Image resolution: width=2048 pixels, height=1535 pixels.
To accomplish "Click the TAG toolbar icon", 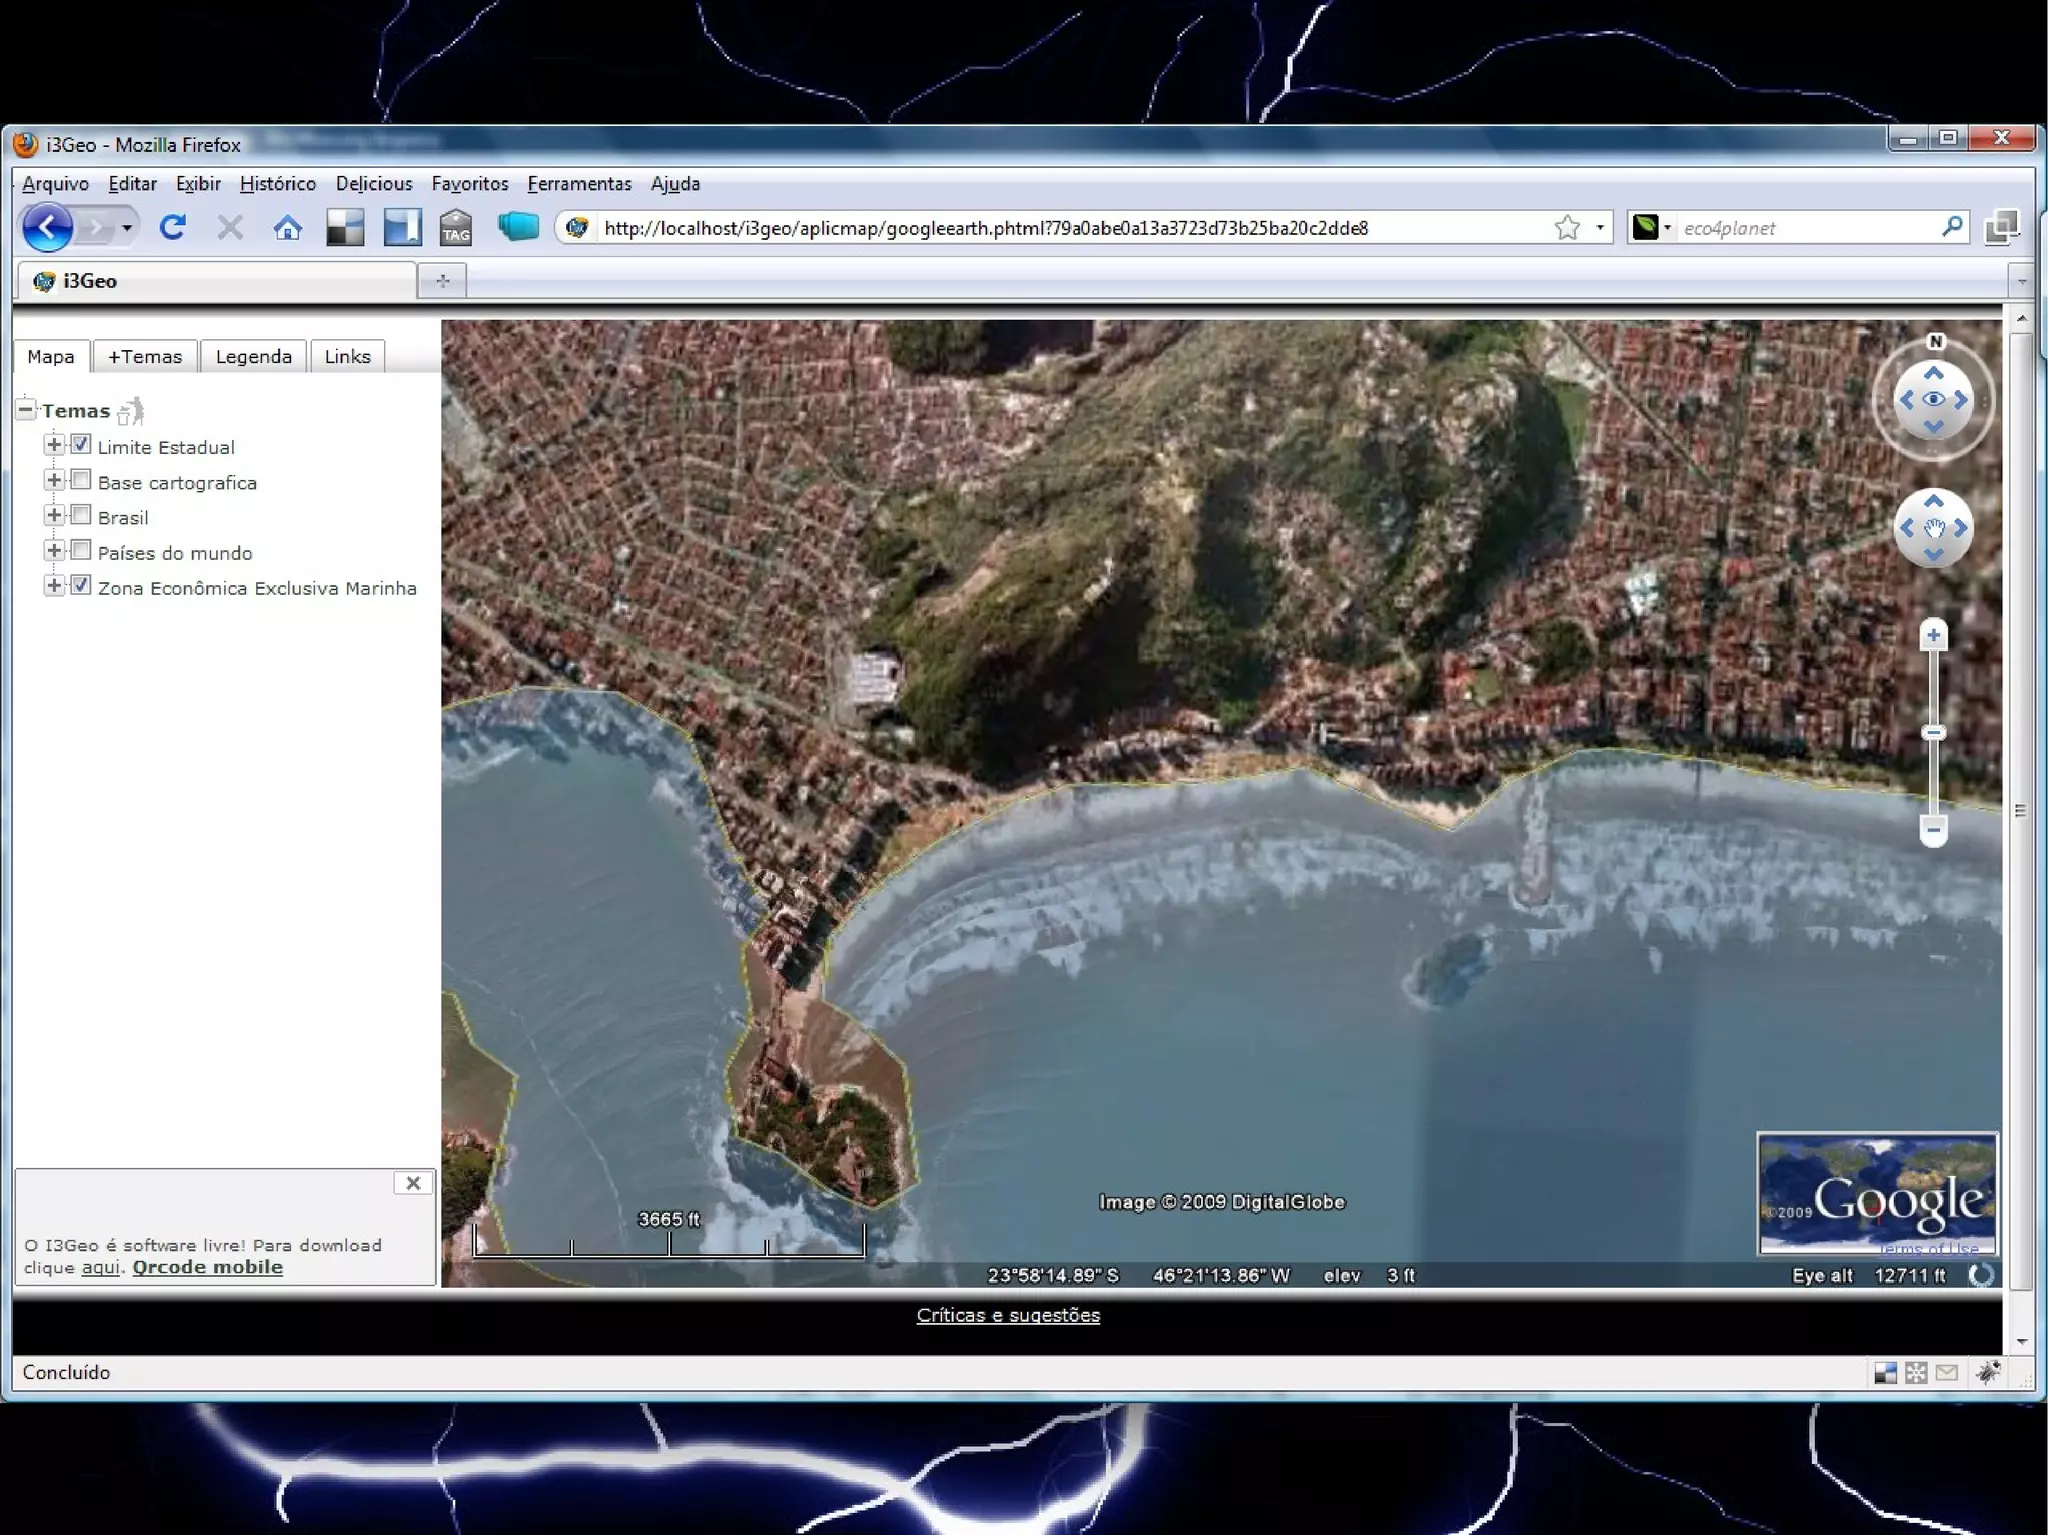I will [x=456, y=228].
